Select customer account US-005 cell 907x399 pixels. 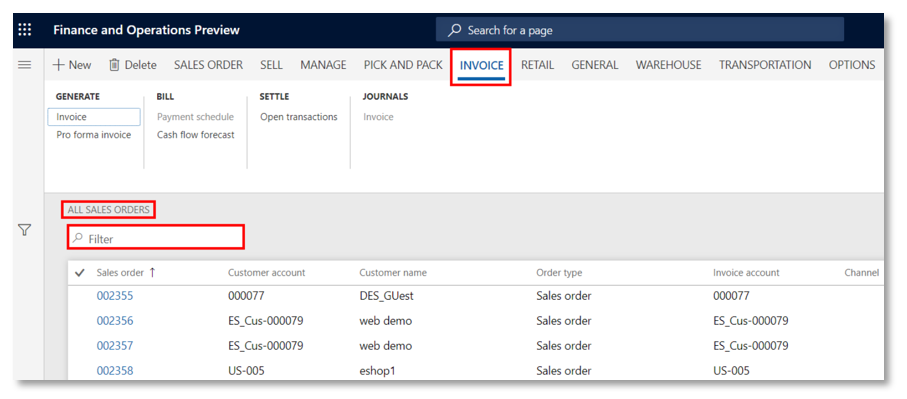246,371
